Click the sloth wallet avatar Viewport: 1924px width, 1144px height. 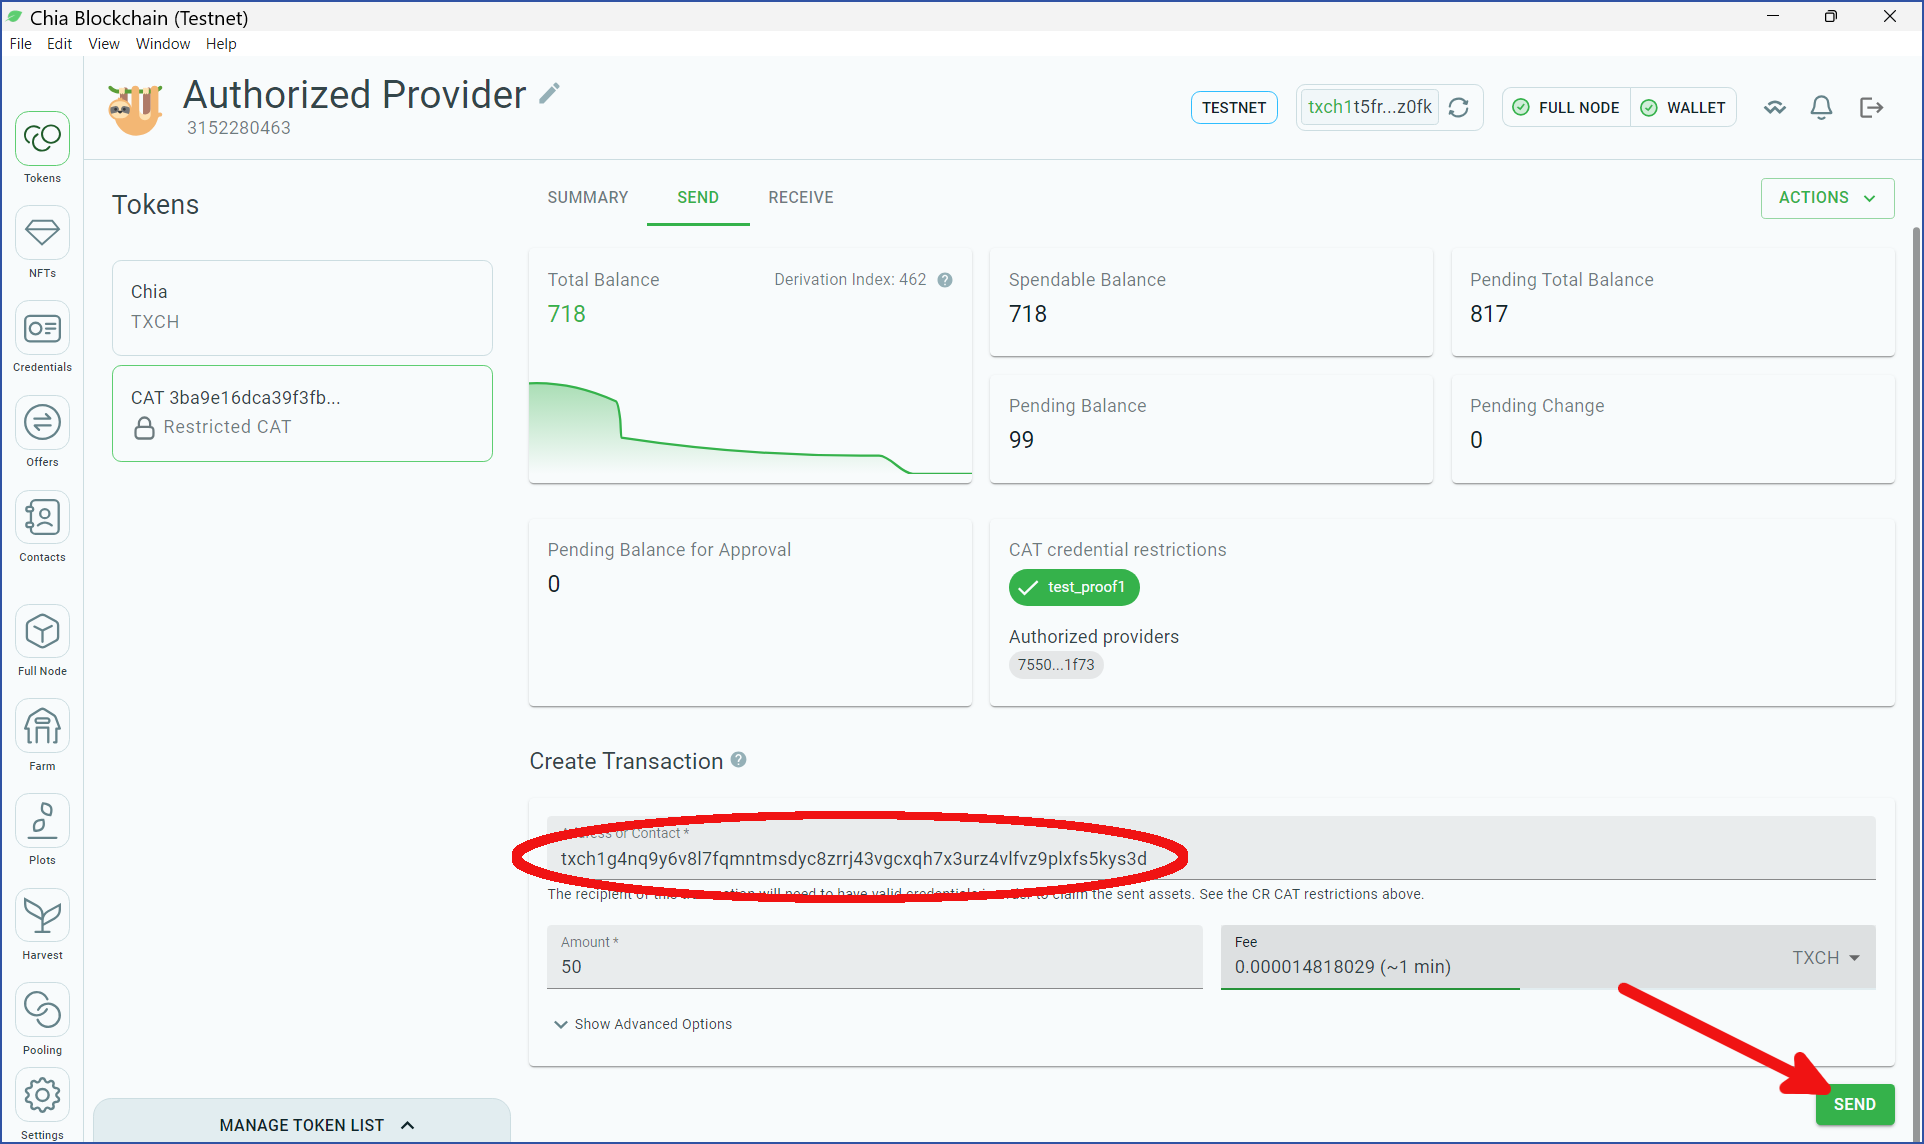(135, 108)
